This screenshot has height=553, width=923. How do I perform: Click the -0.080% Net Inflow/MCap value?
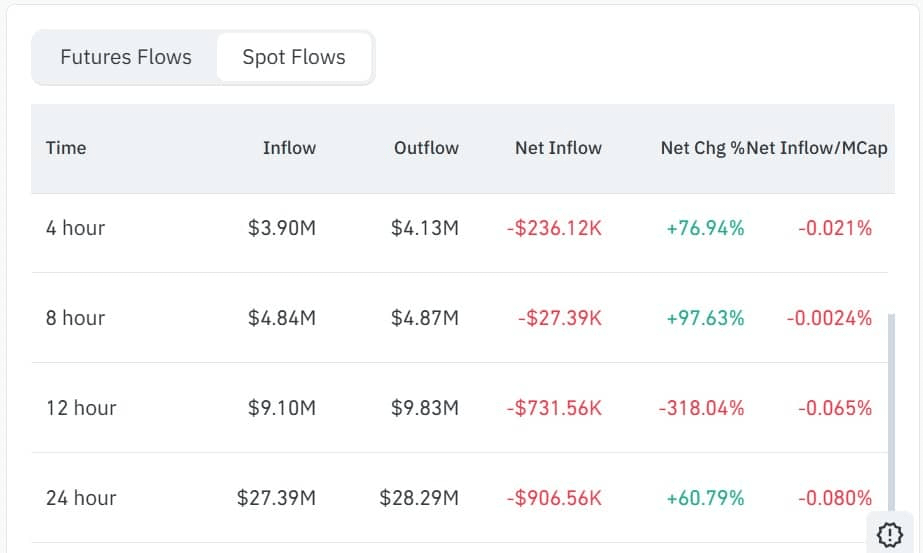[x=835, y=498]
